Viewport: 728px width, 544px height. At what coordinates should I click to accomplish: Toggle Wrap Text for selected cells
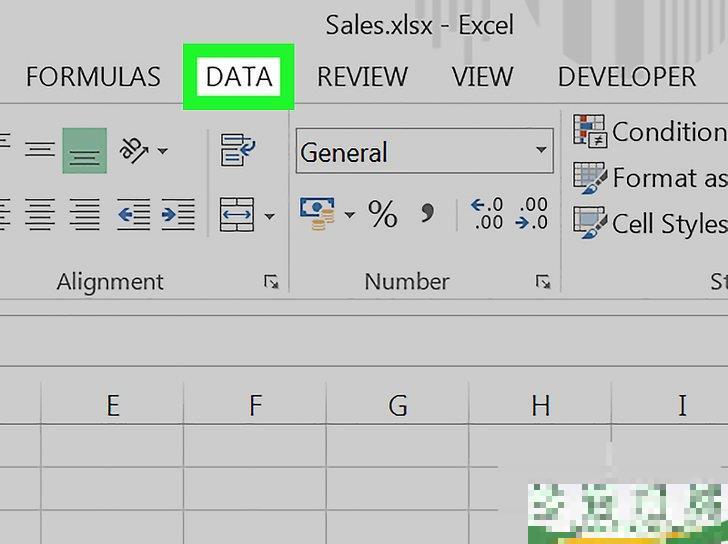pos(238,151)
